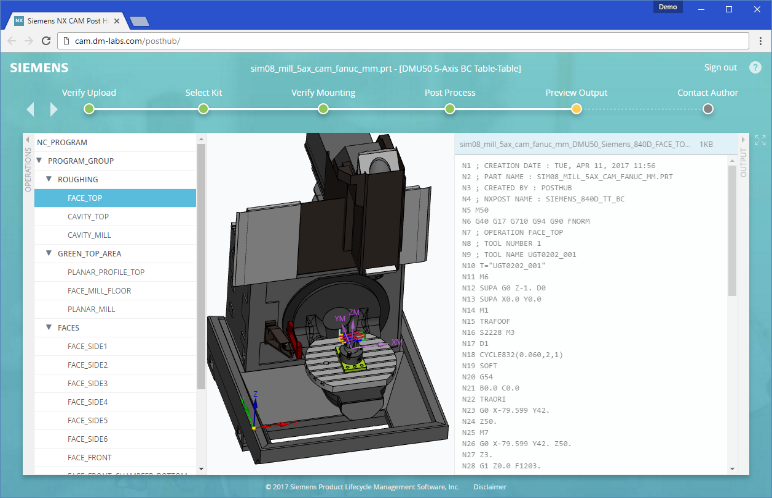Click the browser back arrow
This screenshot has height=498, width=772.
tap(12, 41)
